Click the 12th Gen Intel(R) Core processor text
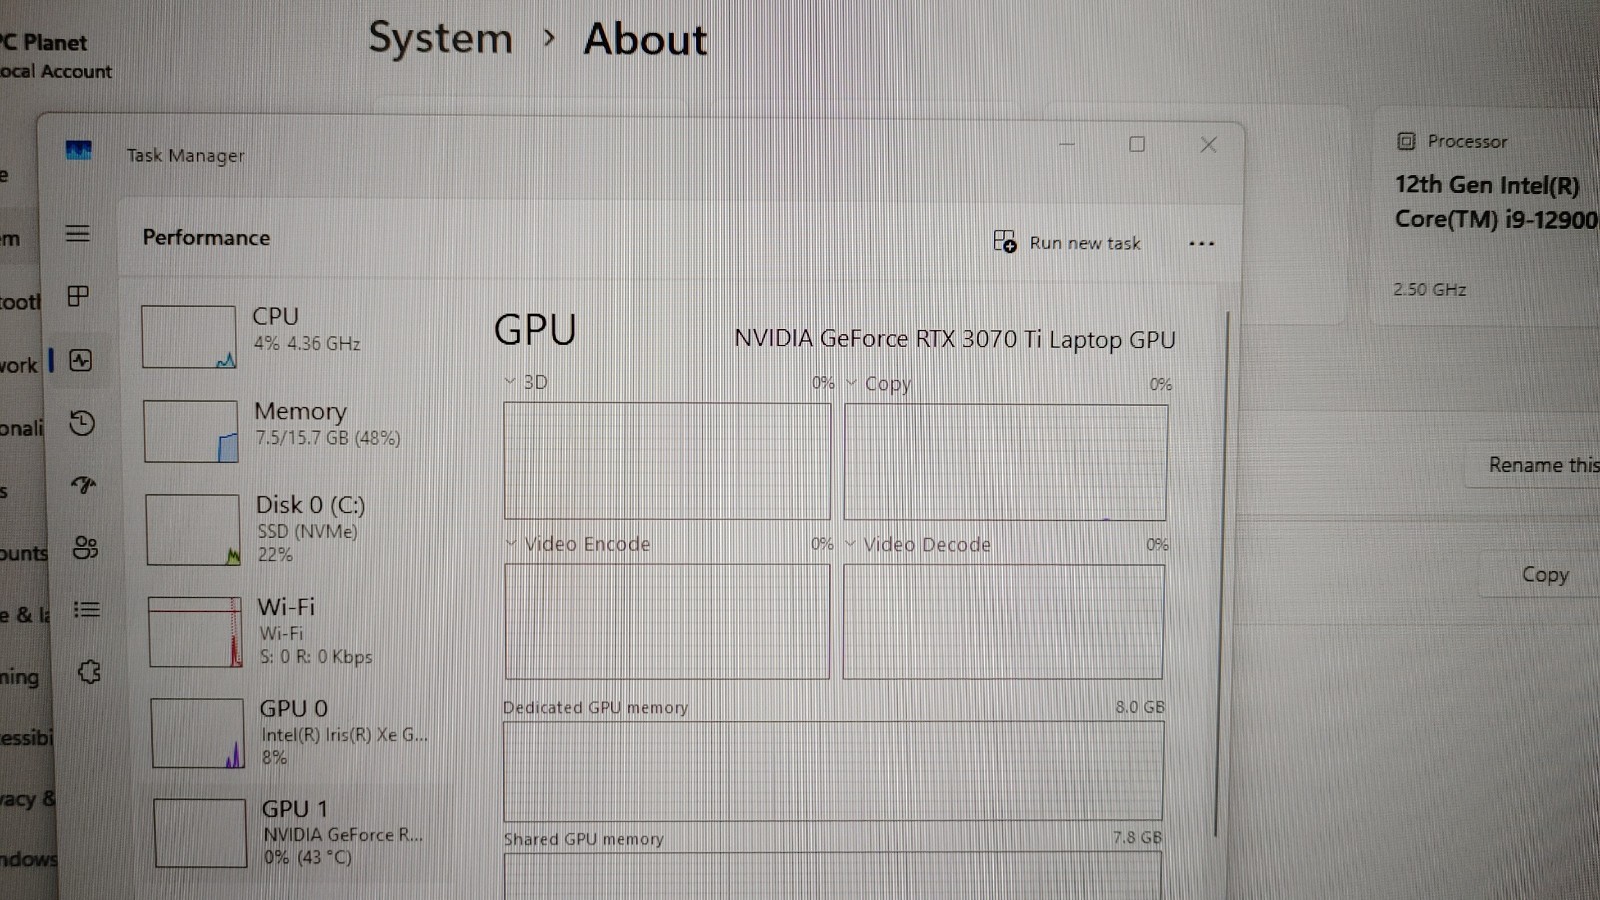This screenshot has width=1600, height=900. [1496, 202]
